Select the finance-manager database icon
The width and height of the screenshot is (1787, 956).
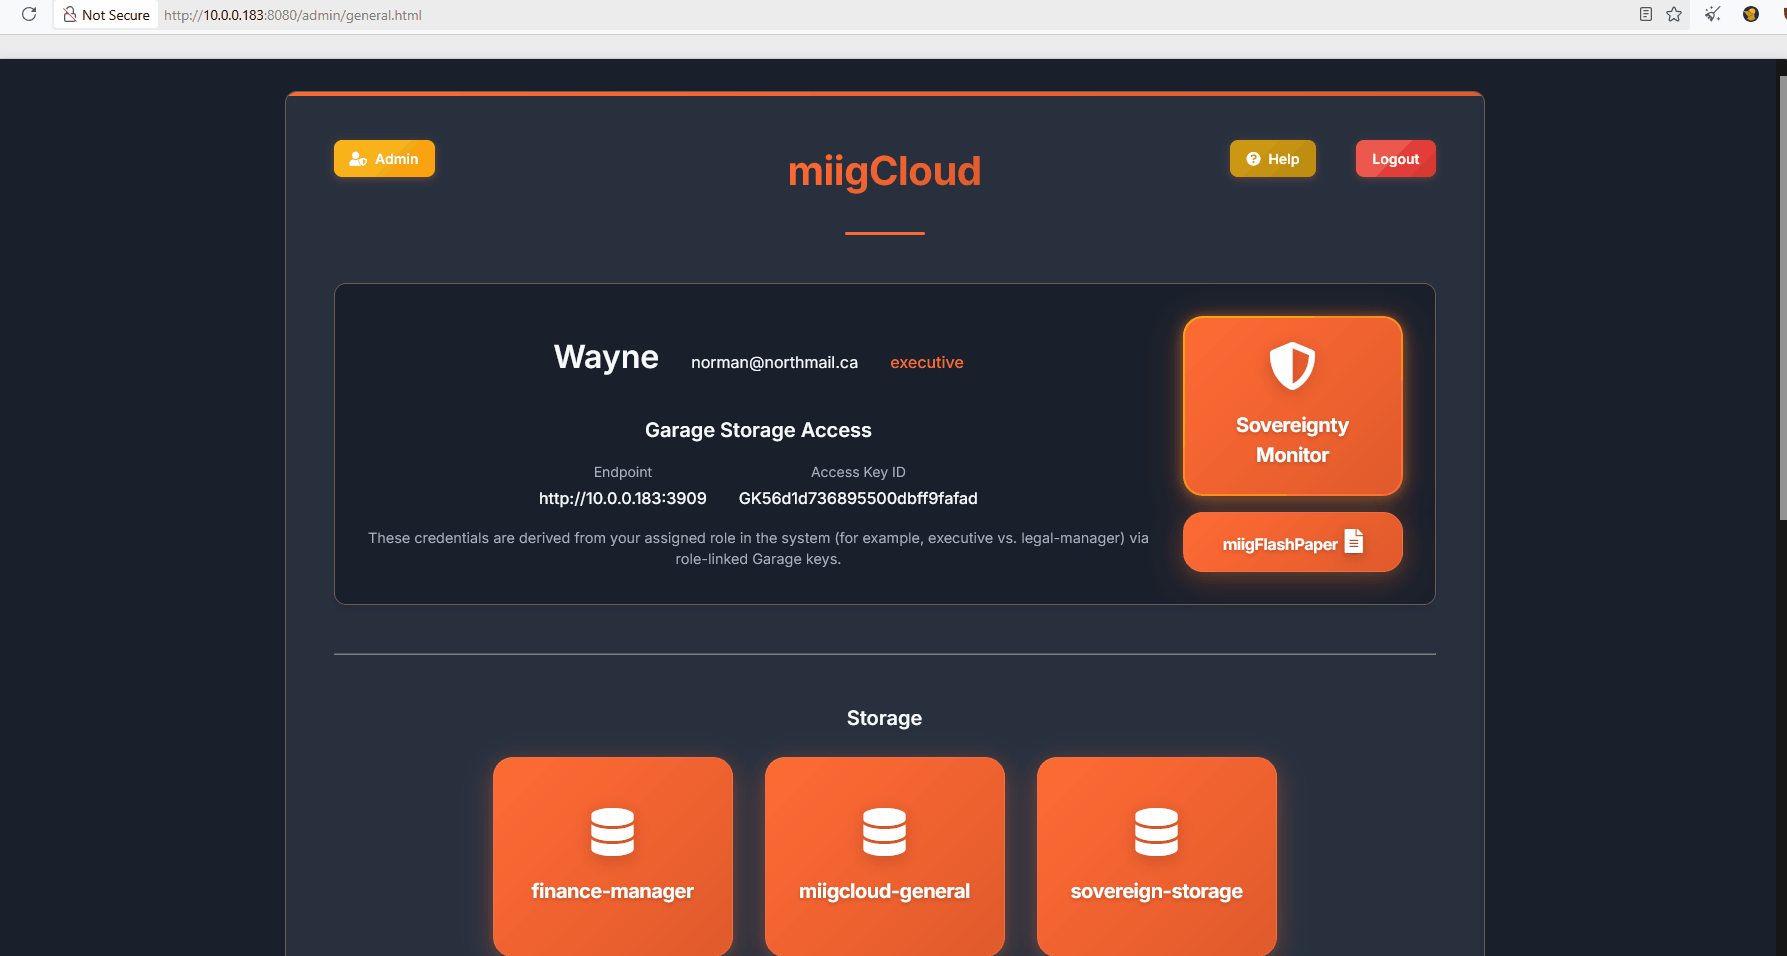(612, 831)
